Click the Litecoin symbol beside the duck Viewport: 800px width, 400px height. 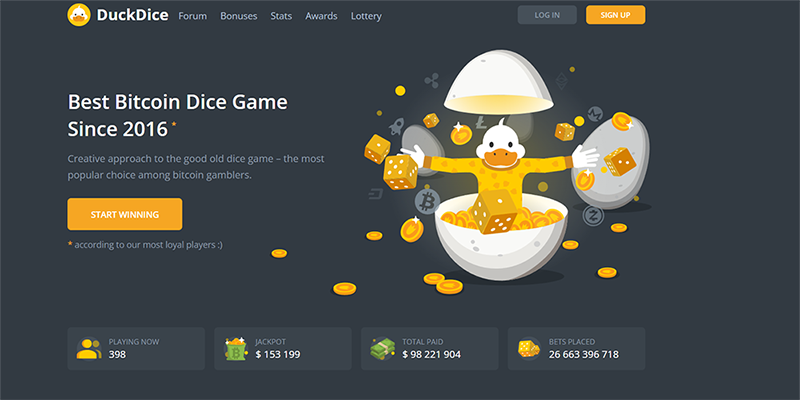pos(481,122)
